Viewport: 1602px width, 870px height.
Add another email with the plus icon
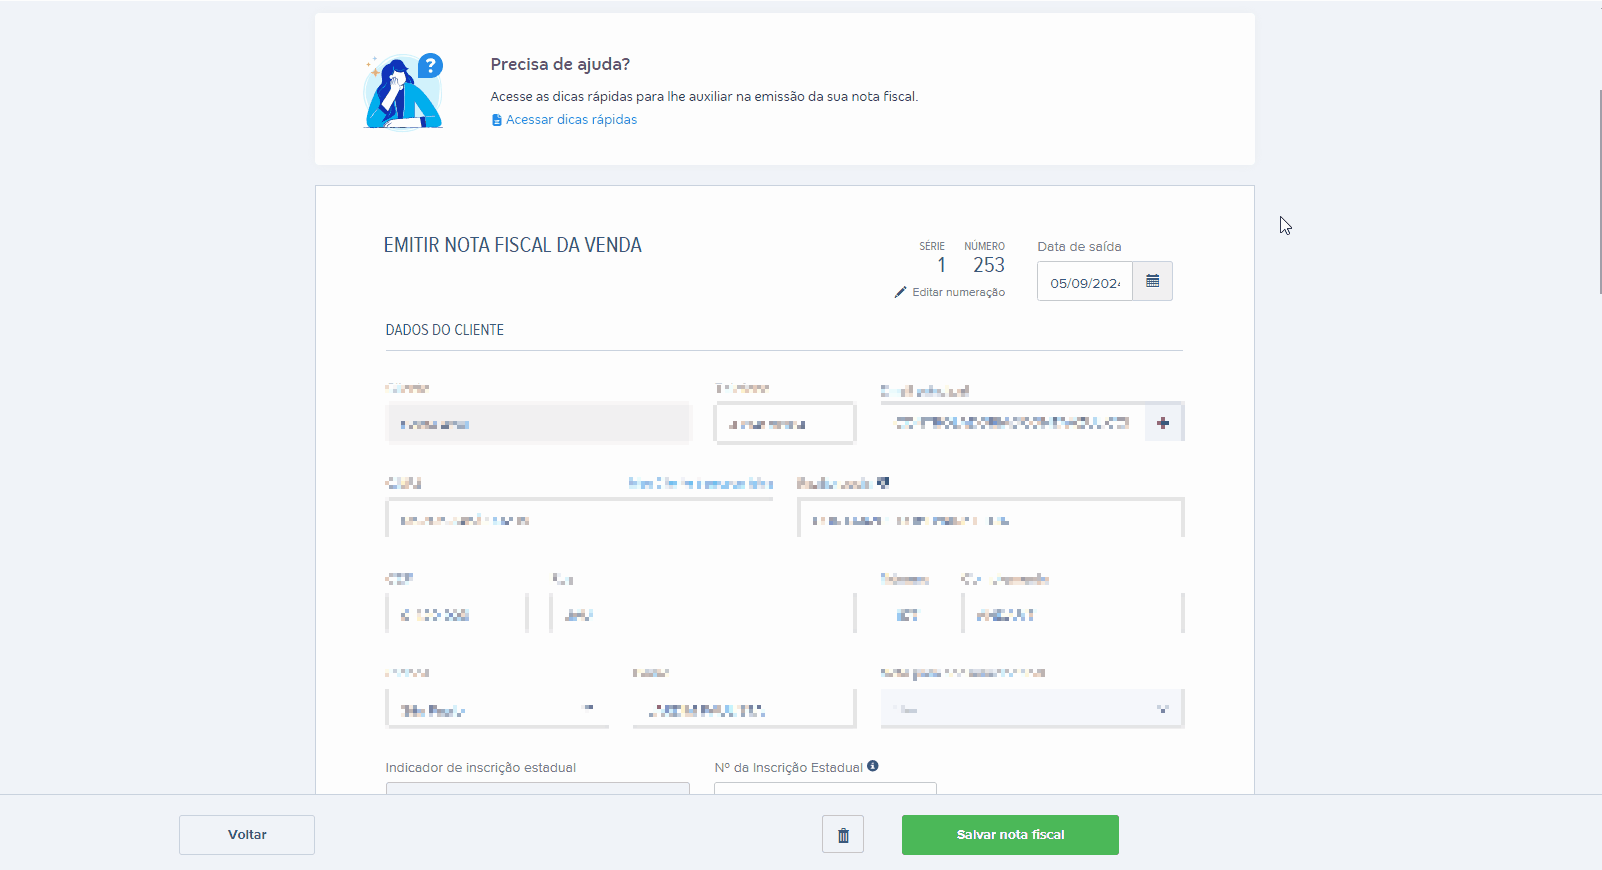(x=1163, y=423)
